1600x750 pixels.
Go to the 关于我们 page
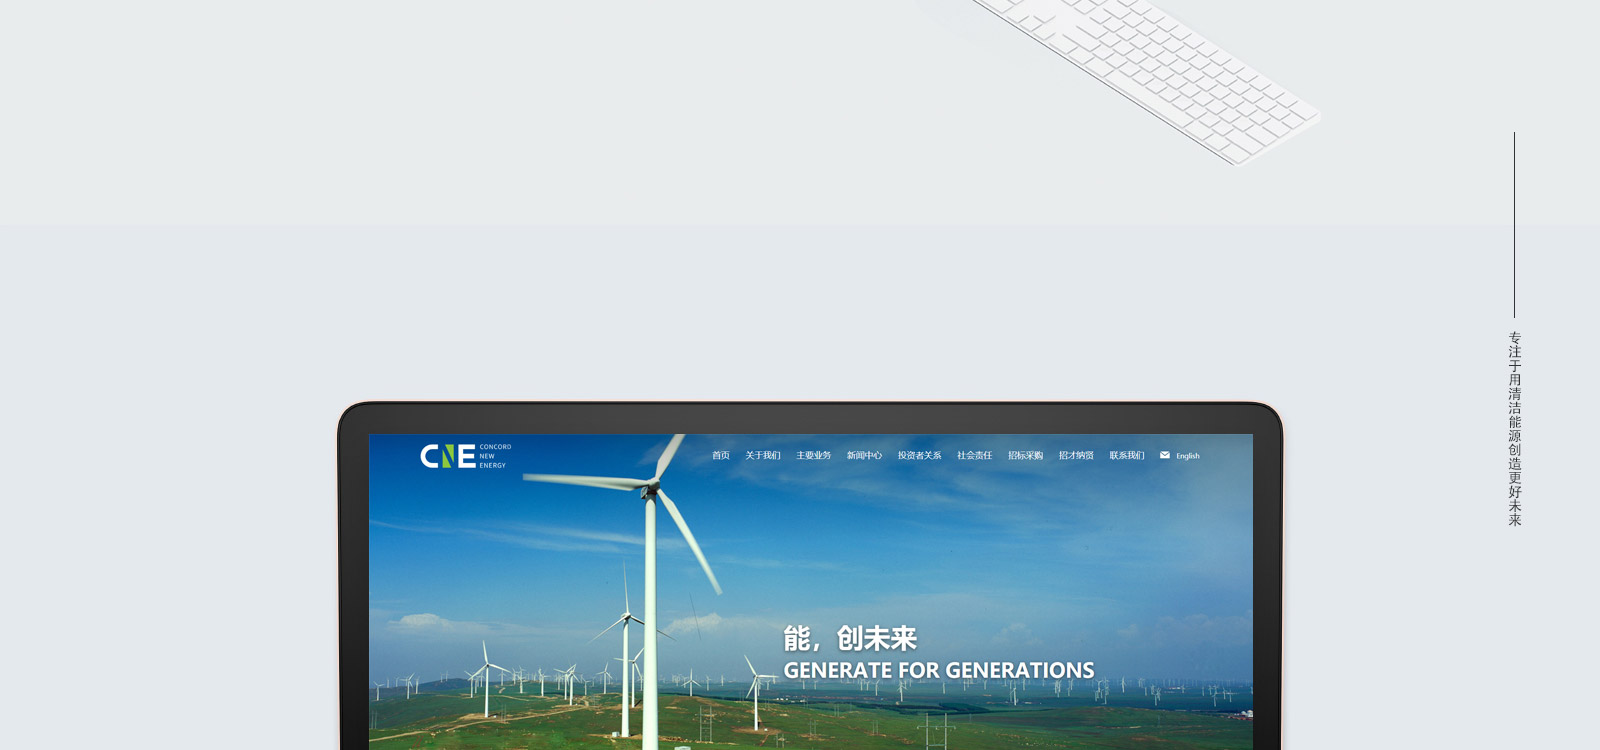click(762, 456)
